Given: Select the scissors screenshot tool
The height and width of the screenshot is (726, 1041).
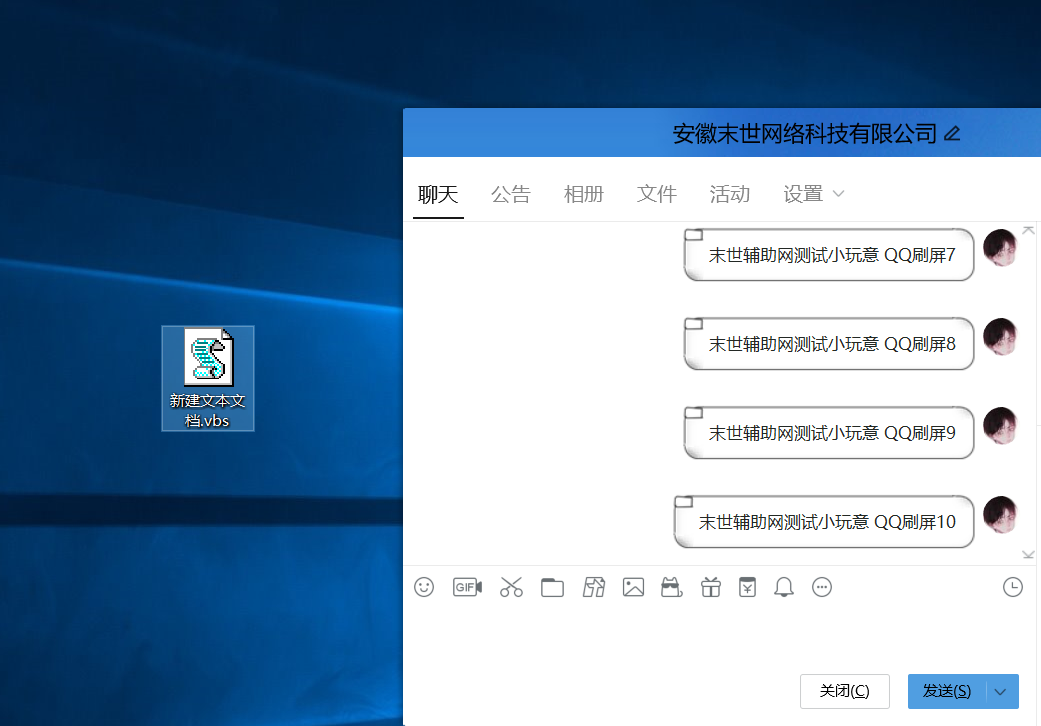Looking at the screenshot, I should coord(511,587).
